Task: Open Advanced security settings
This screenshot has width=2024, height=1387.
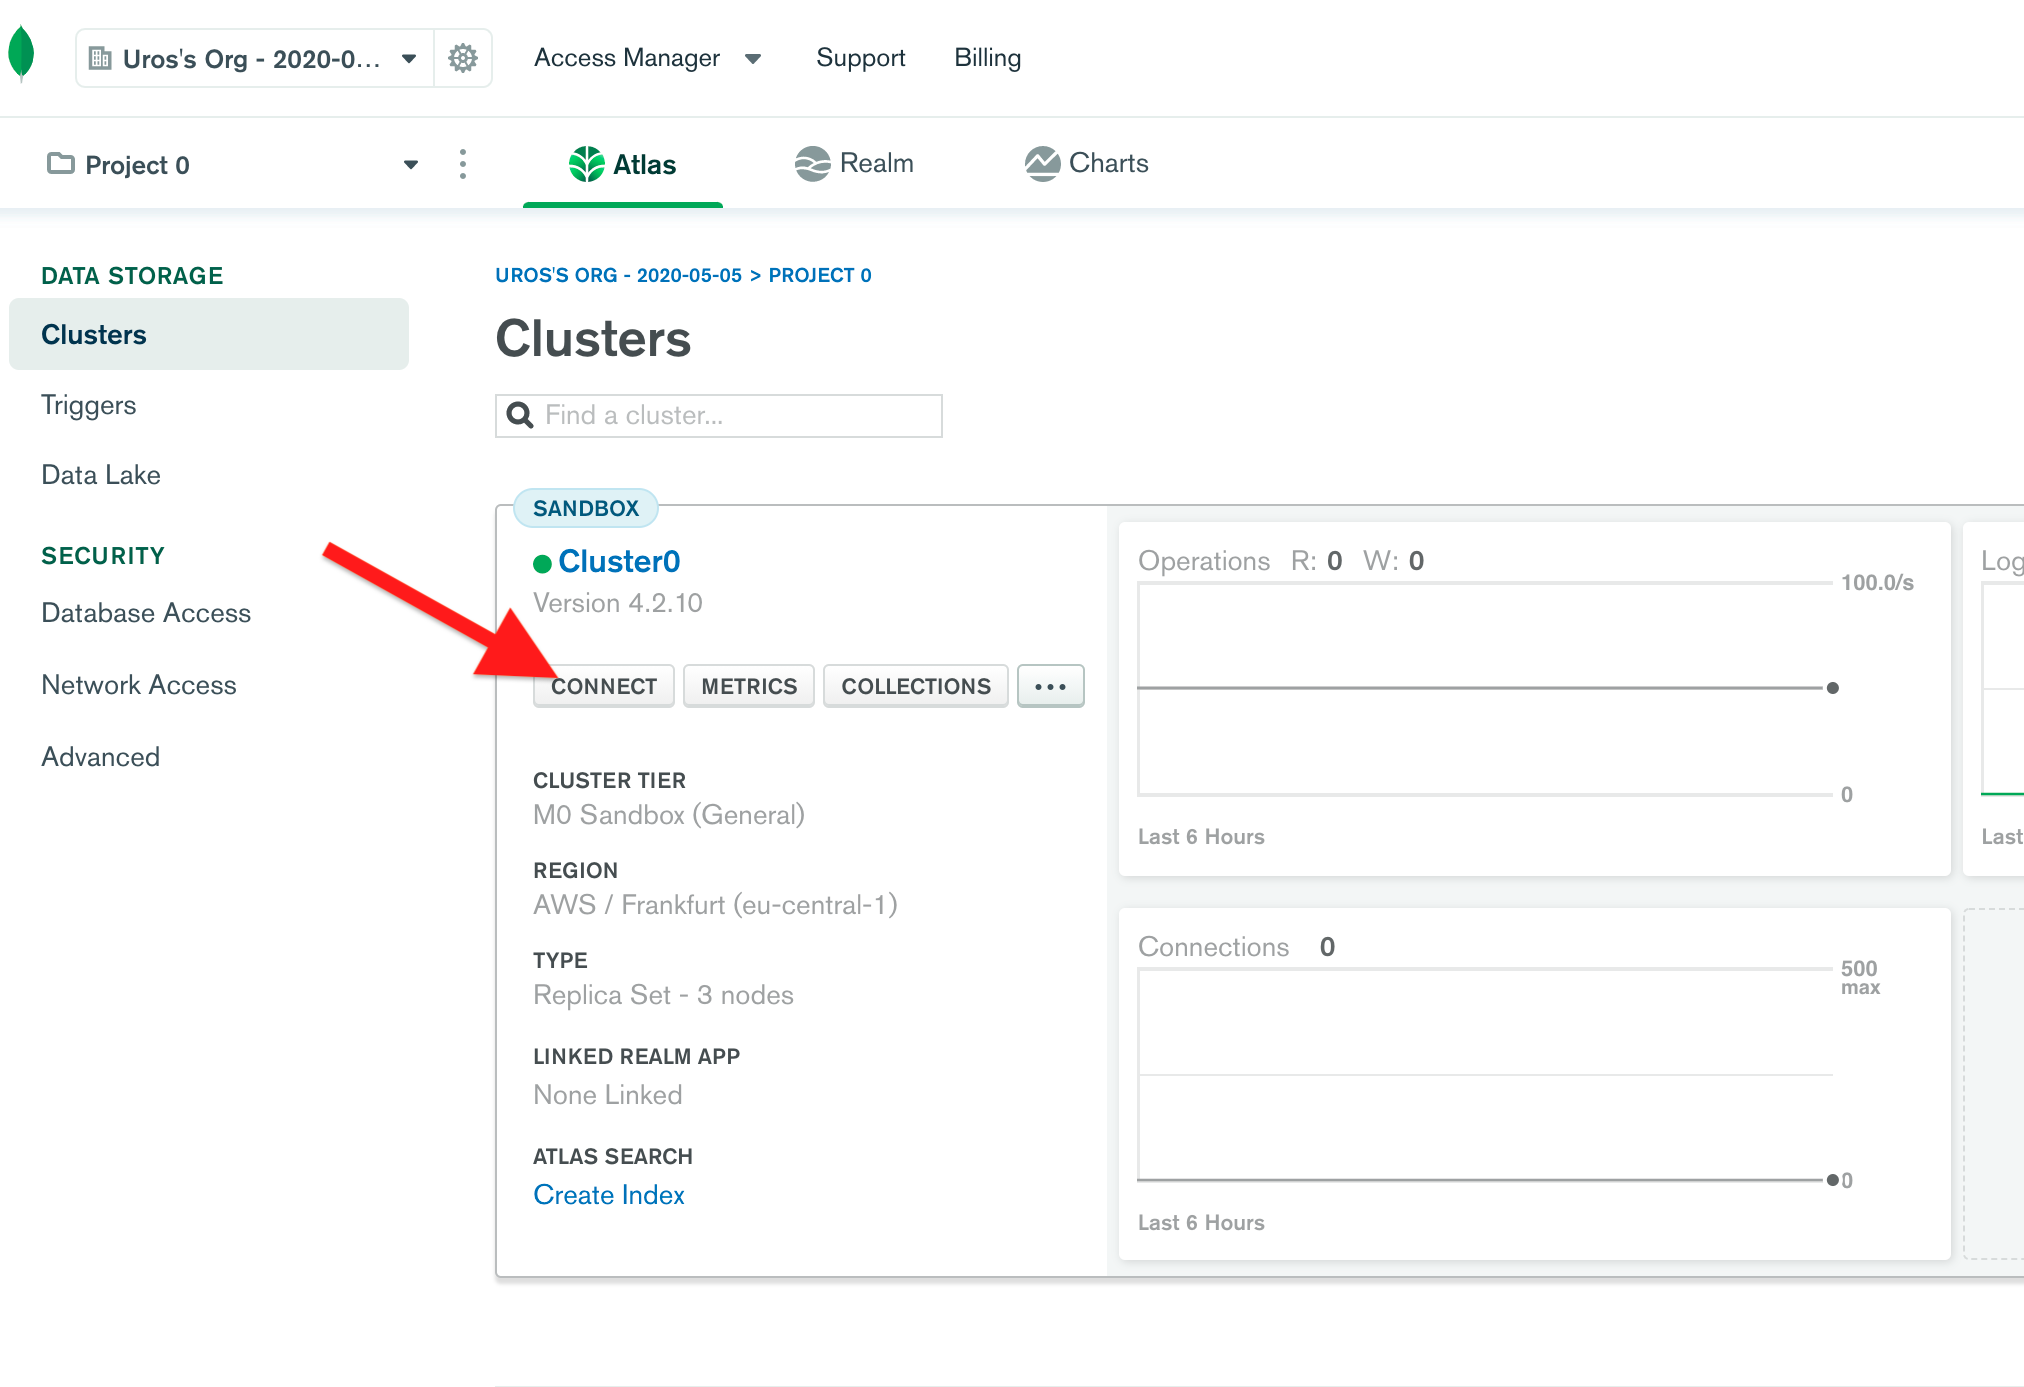Action: [x=101, y=757]
